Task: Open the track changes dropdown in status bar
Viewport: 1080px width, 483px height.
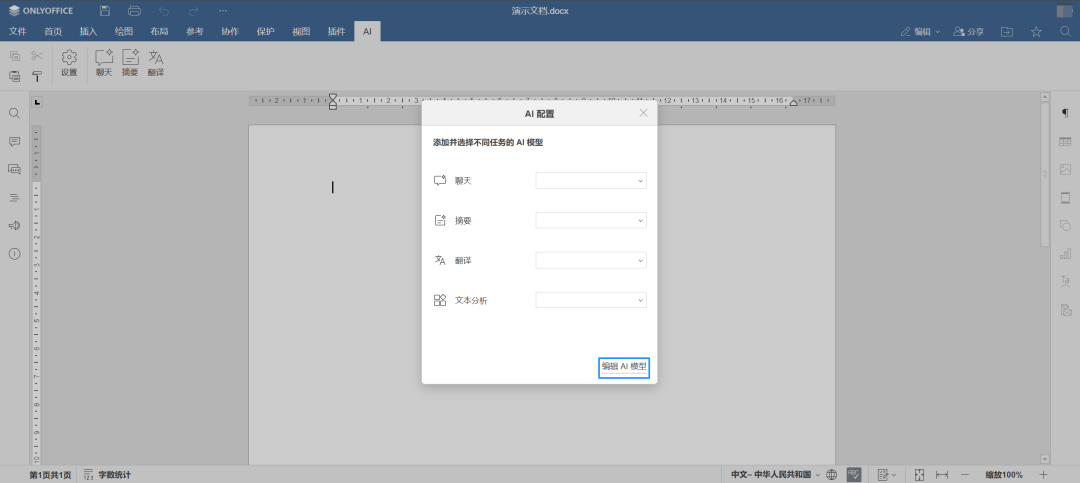Action: pyautogui.click(x=886, y=475)
